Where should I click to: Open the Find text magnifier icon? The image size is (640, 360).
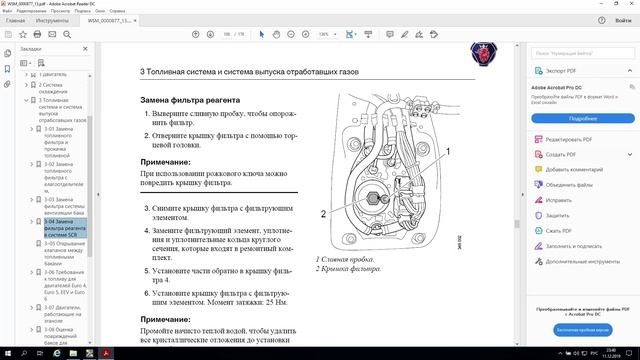(67, 35)
